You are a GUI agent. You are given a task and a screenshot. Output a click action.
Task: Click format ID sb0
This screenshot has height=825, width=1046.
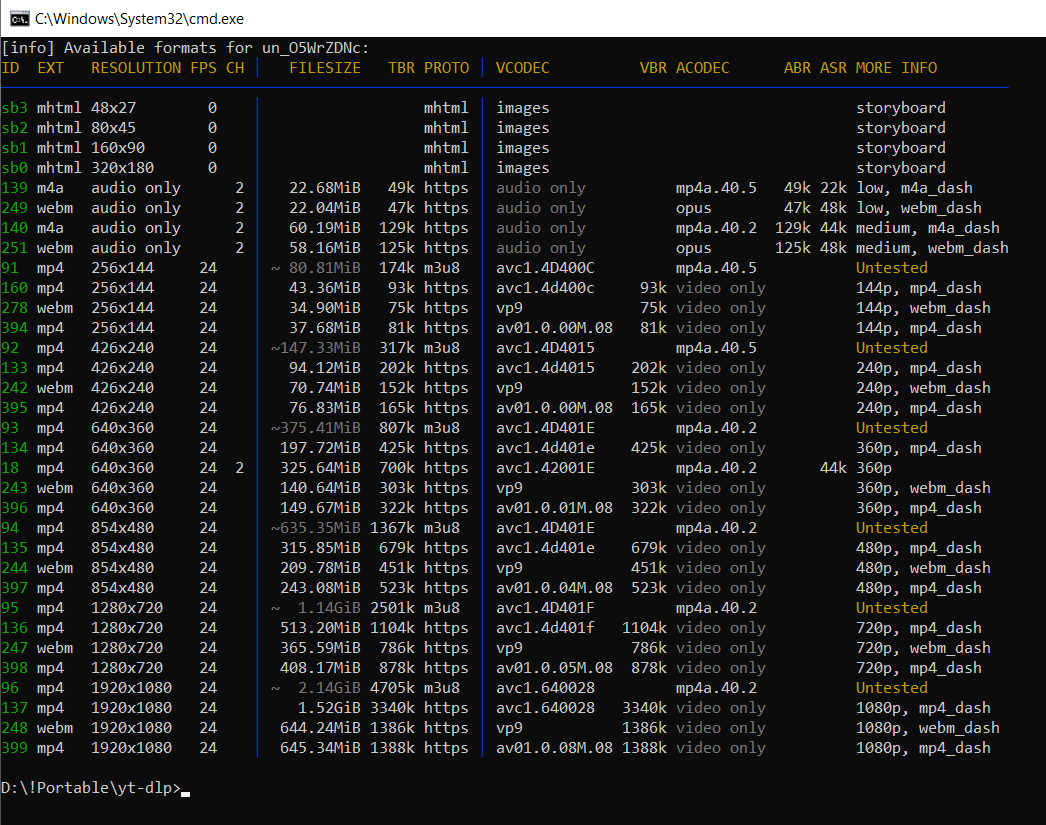coord(15,168)
